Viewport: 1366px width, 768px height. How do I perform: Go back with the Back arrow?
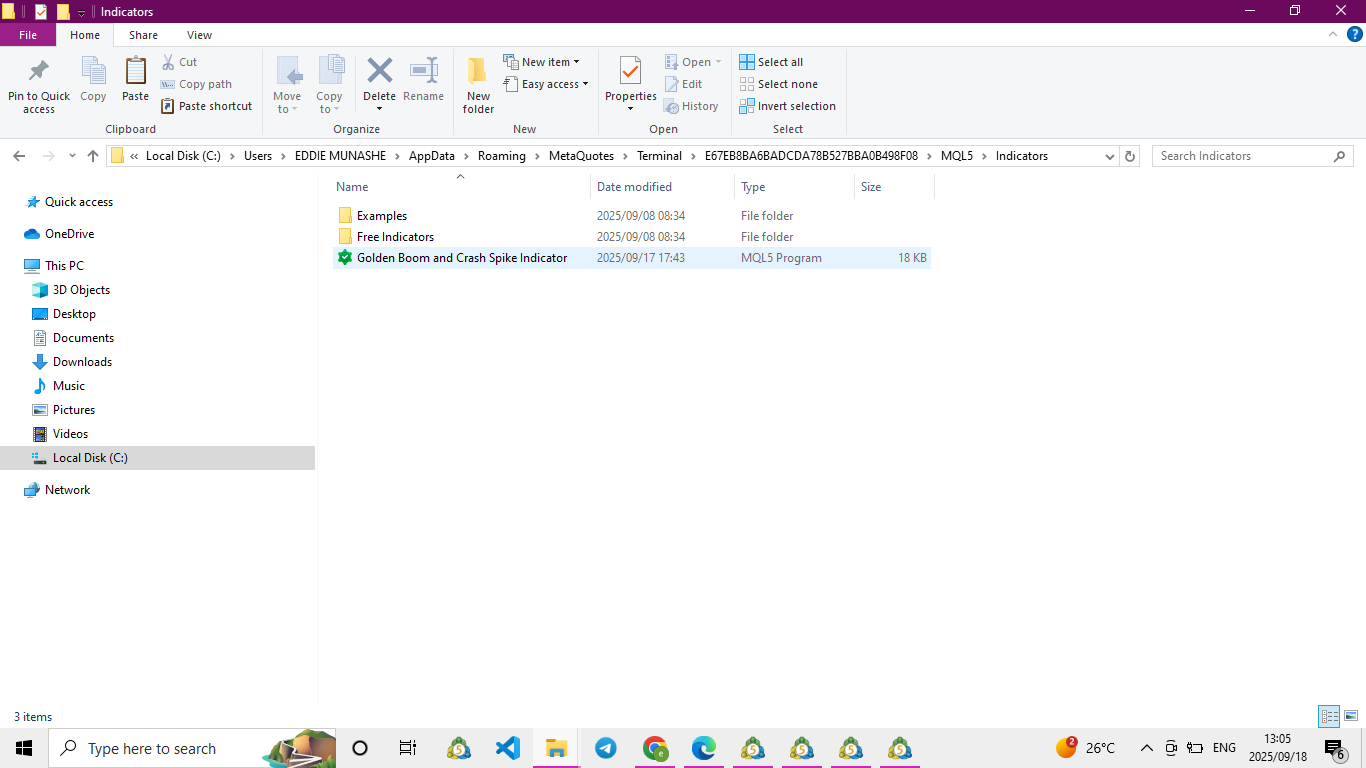19,156
